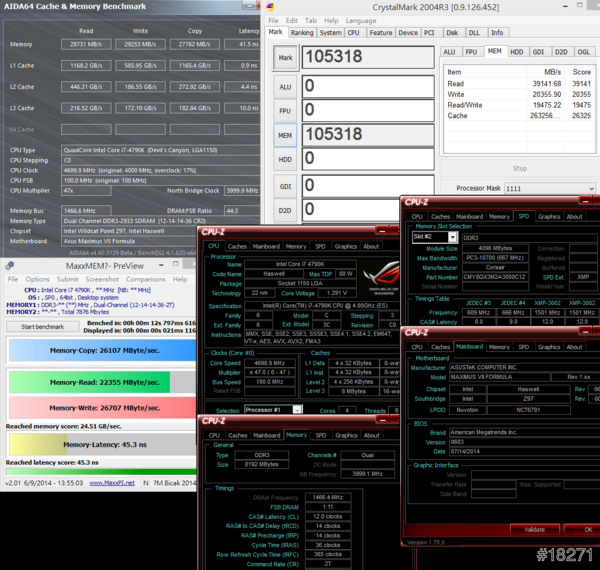
Task: Switch to the HDD results tab
Action: [x=516, y=51]
